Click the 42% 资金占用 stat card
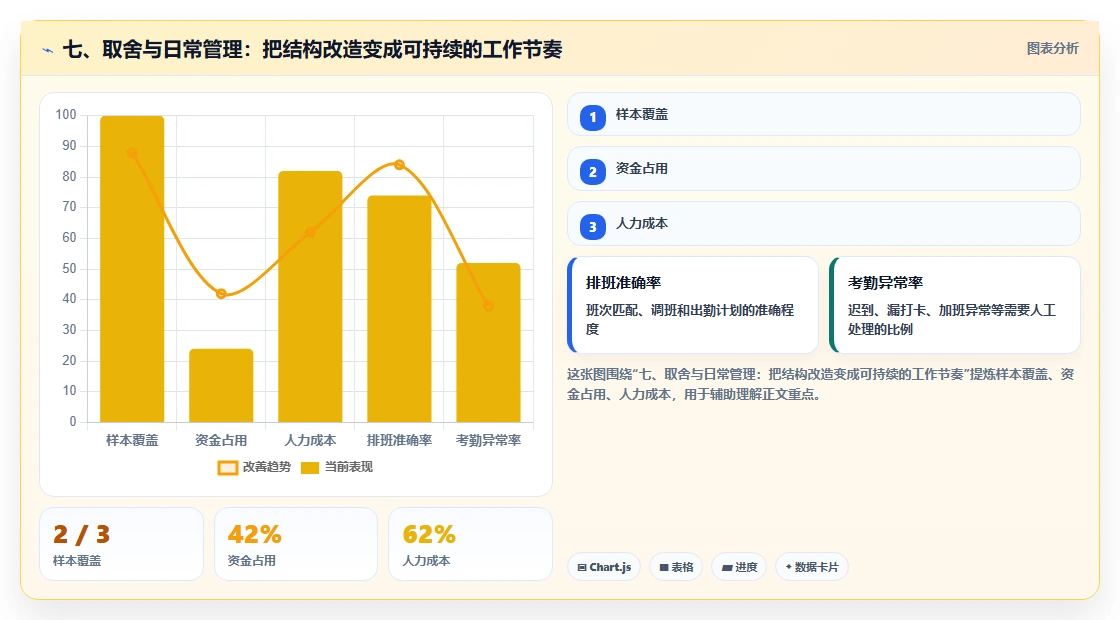This screenshot has width=1120, height=620. click(296, 544)
